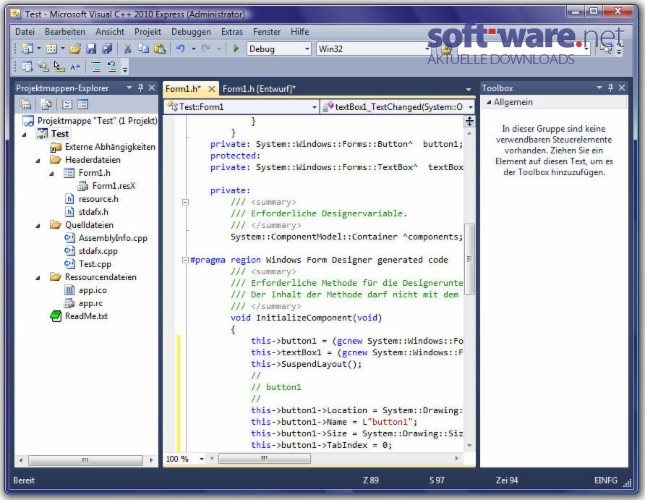Click the first icon in the Projektmappen-Explorer toolbar
Viewport: 645px width, 500px height.
click(x=26, y=104)
